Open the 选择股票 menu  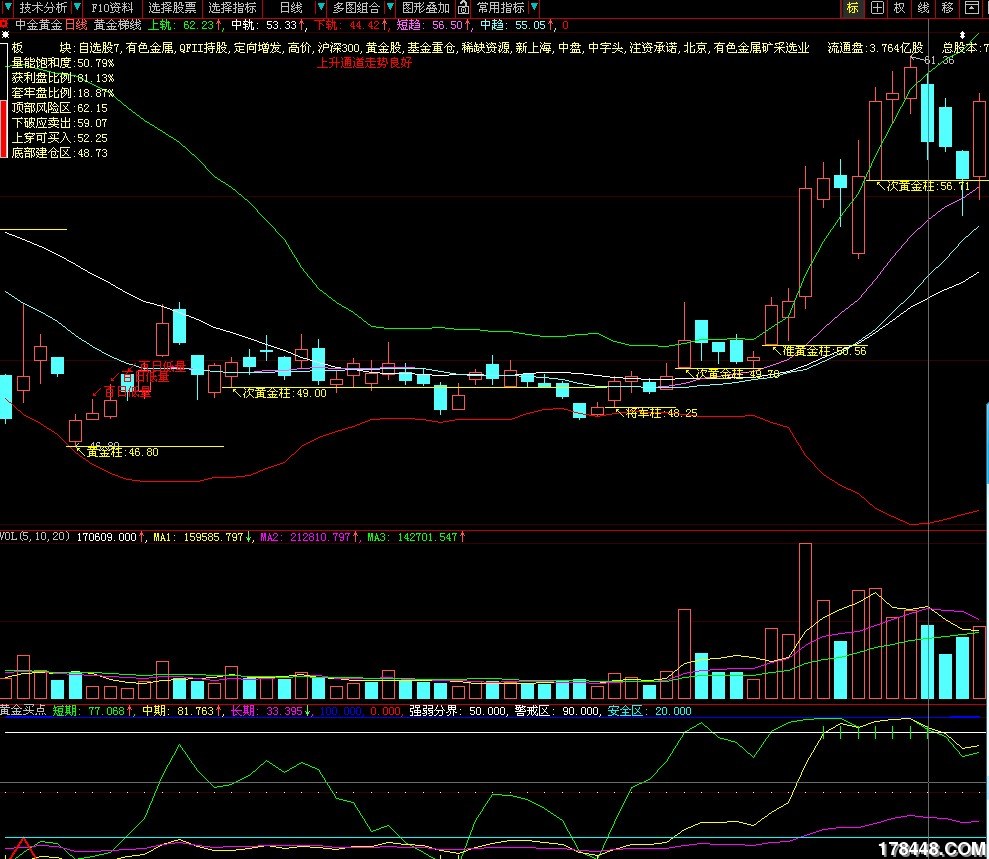(x=172, y=8)
